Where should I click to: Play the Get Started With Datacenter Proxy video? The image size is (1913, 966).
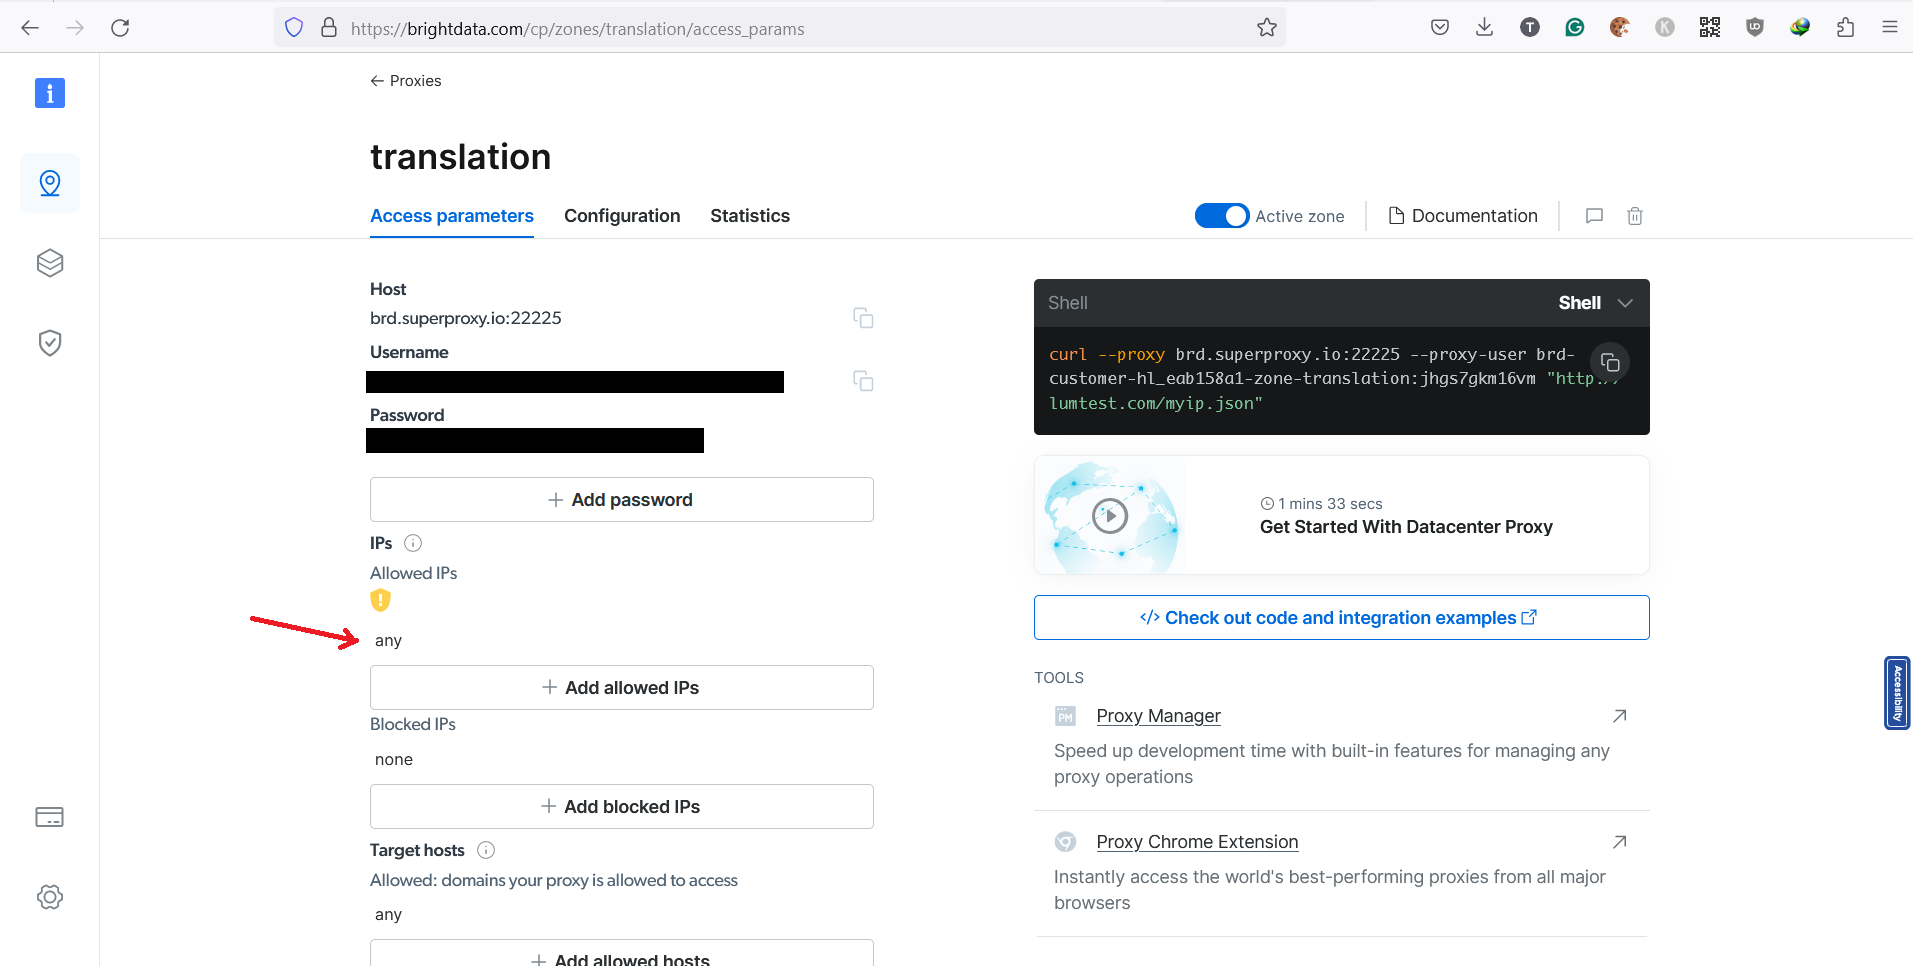[x=1110, y=516]
